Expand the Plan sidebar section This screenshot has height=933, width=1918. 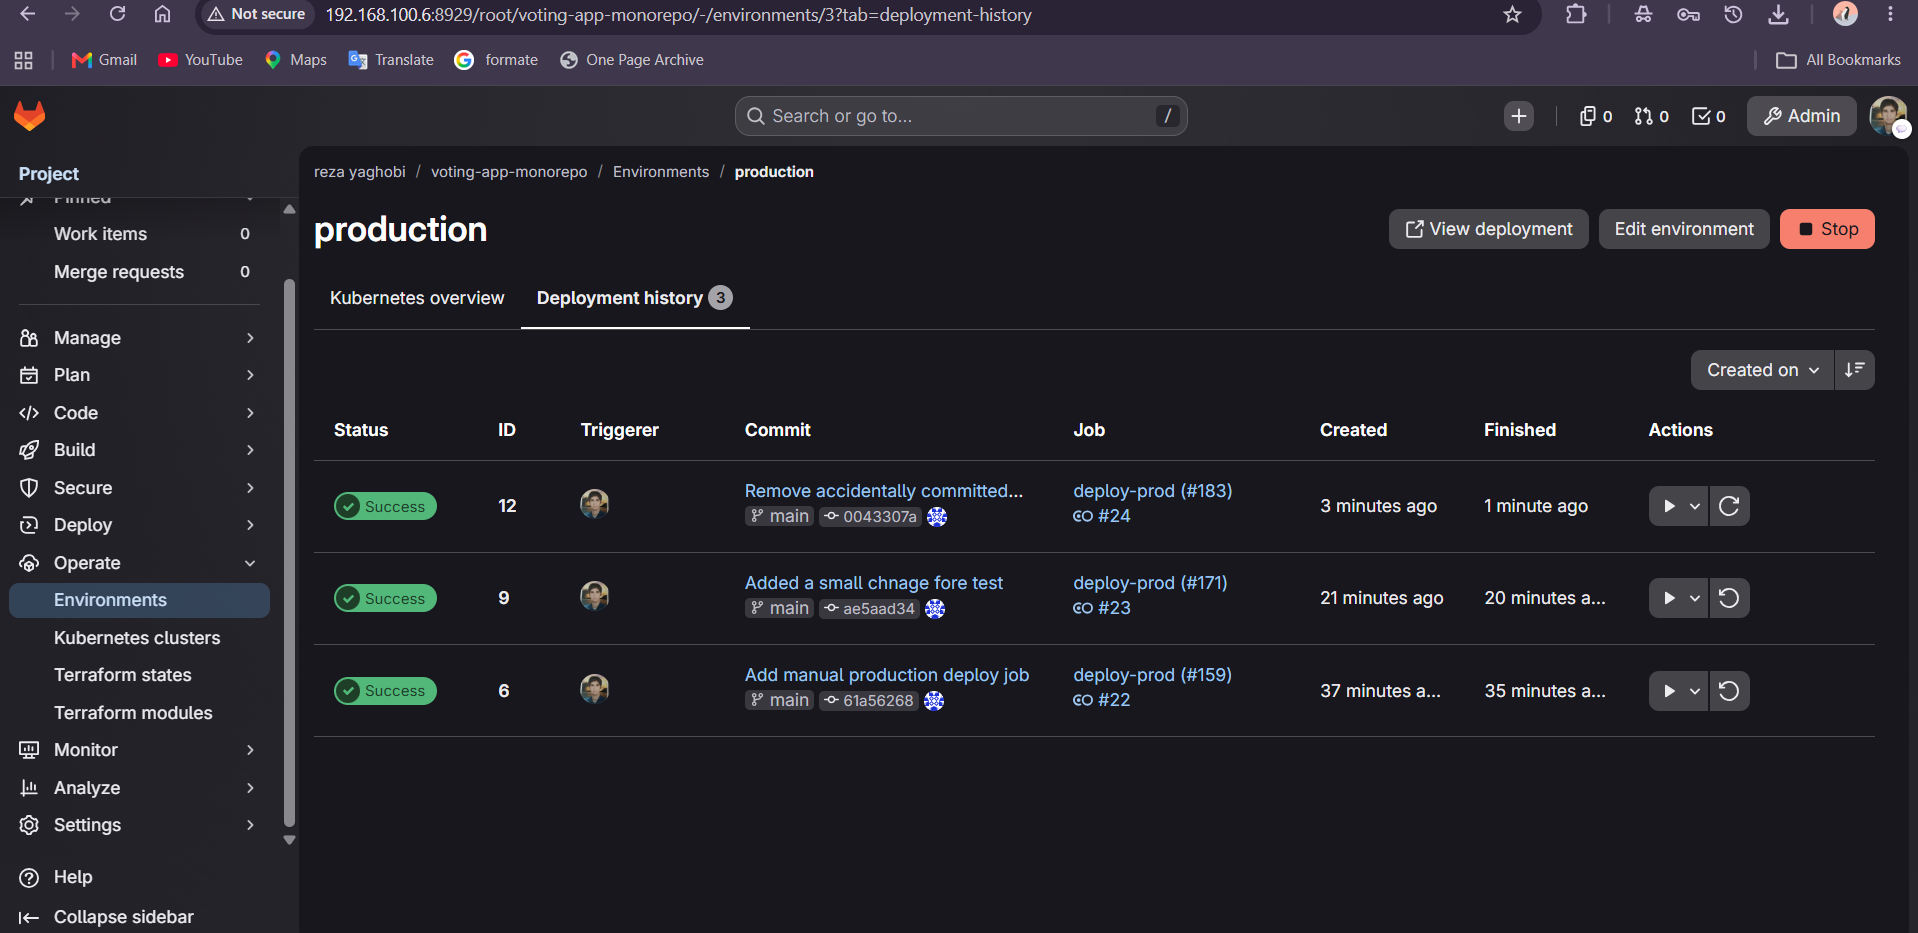[139, 375]
